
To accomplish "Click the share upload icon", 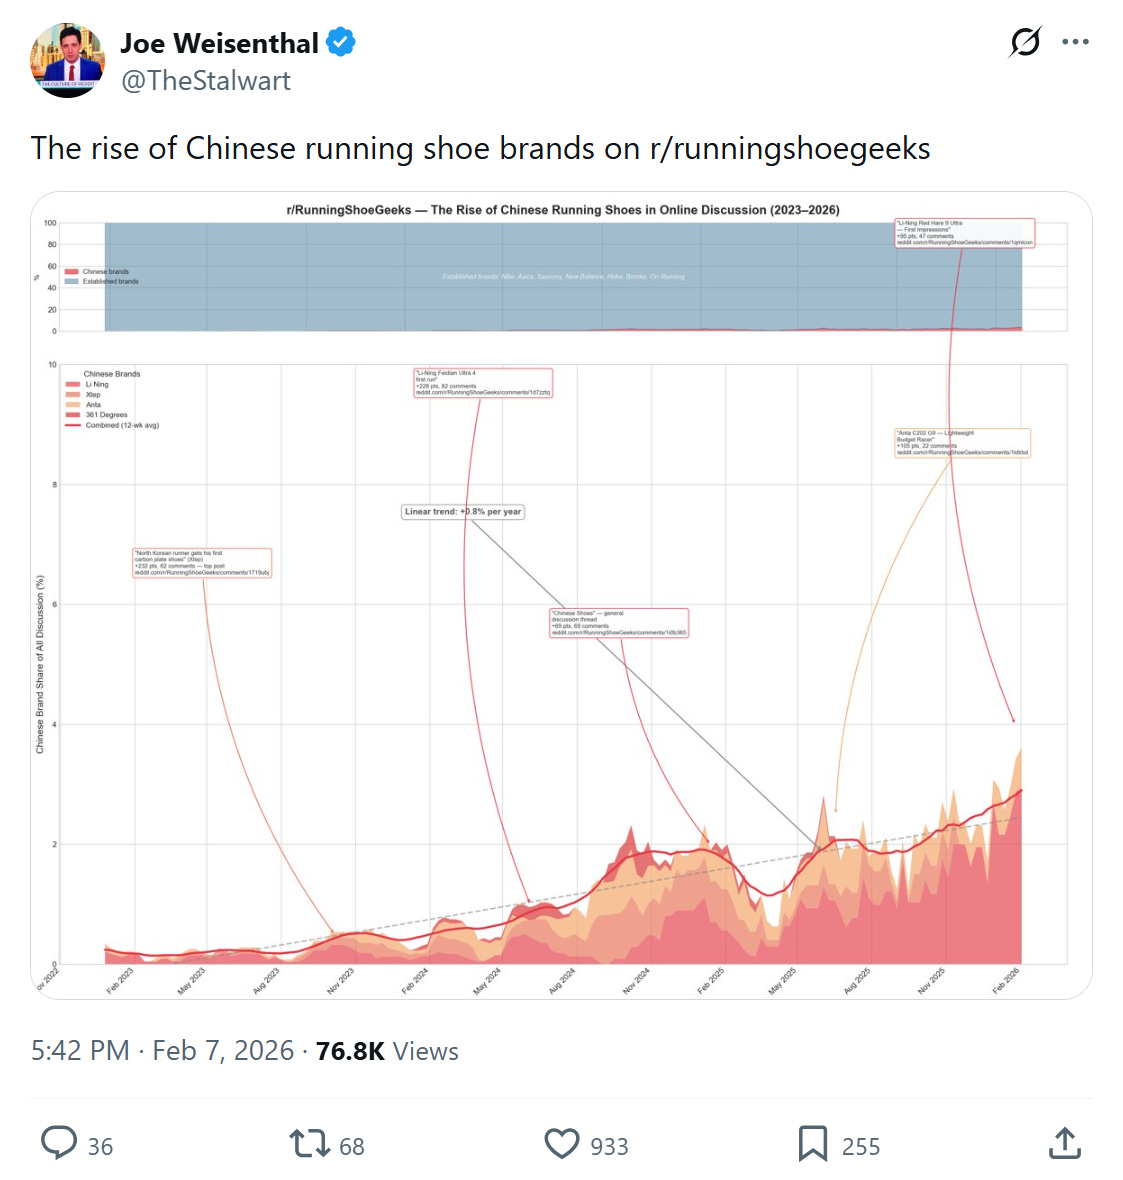I will click(1064, 1143).
